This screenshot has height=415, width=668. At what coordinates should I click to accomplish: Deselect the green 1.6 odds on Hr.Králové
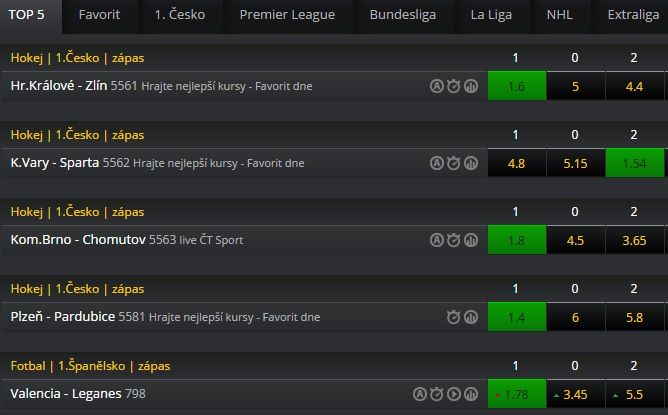[517, 86]
